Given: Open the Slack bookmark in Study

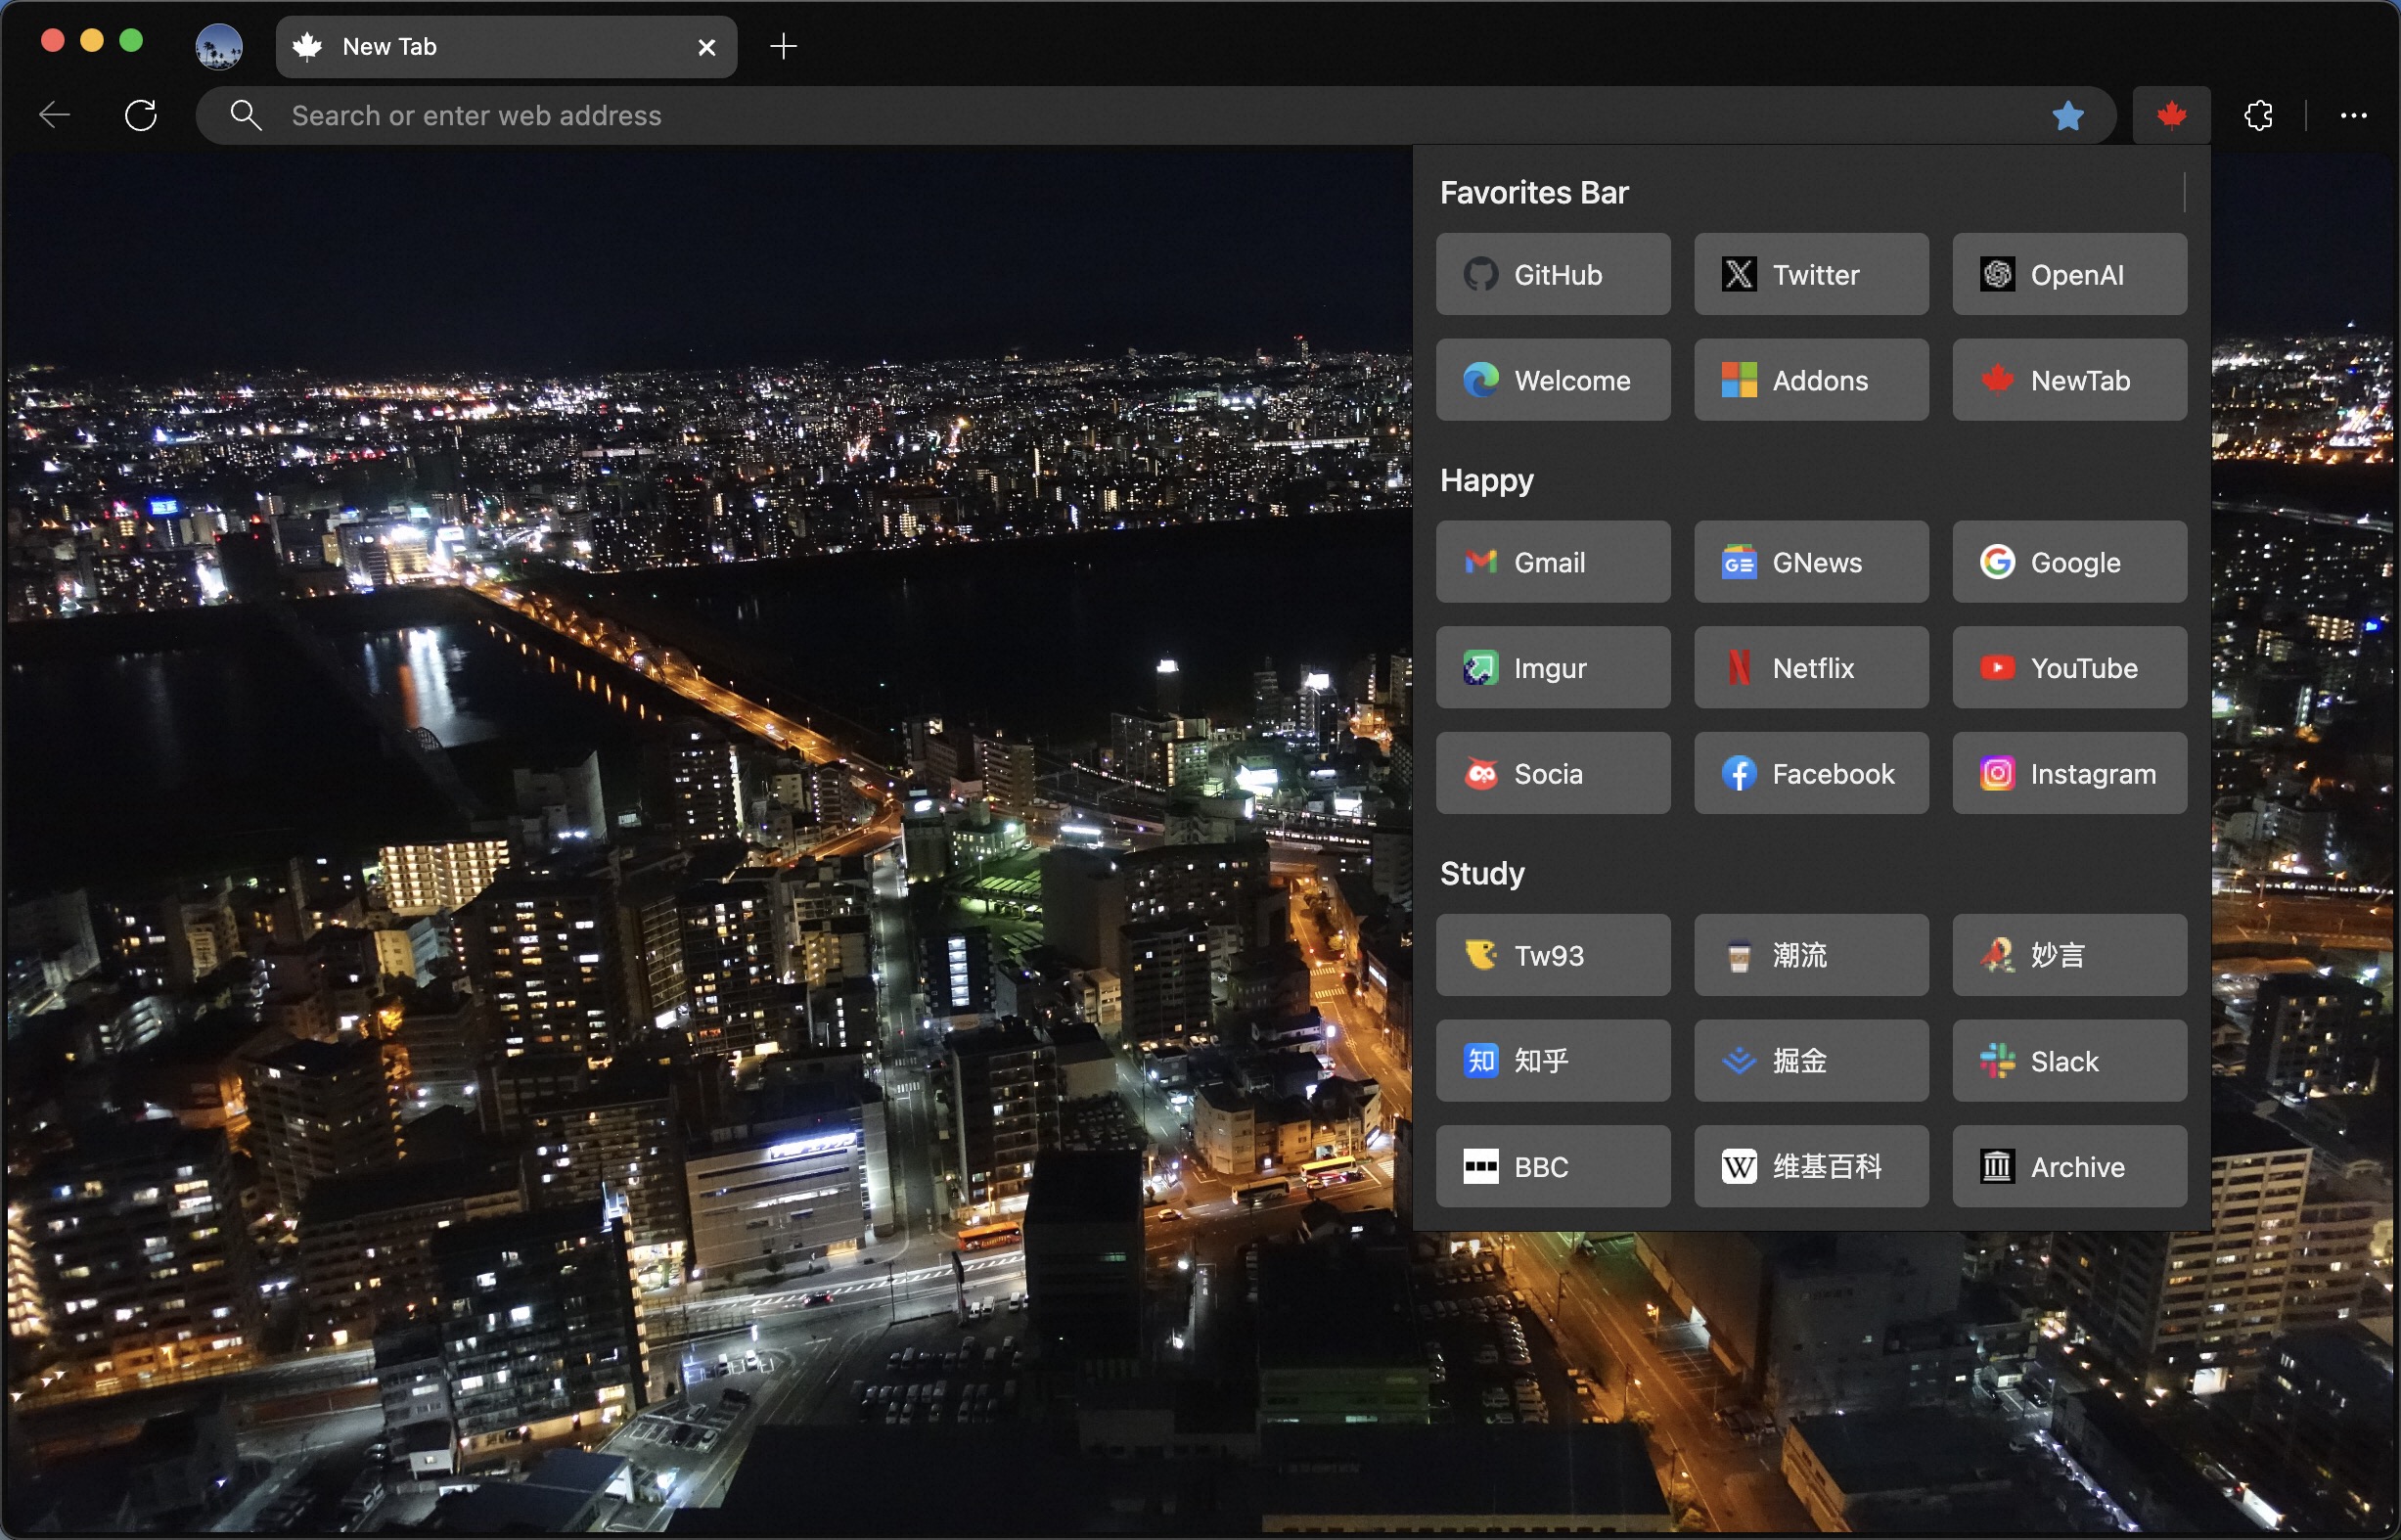Looking at the screenshot, I should click(x=2068, y=1061).
